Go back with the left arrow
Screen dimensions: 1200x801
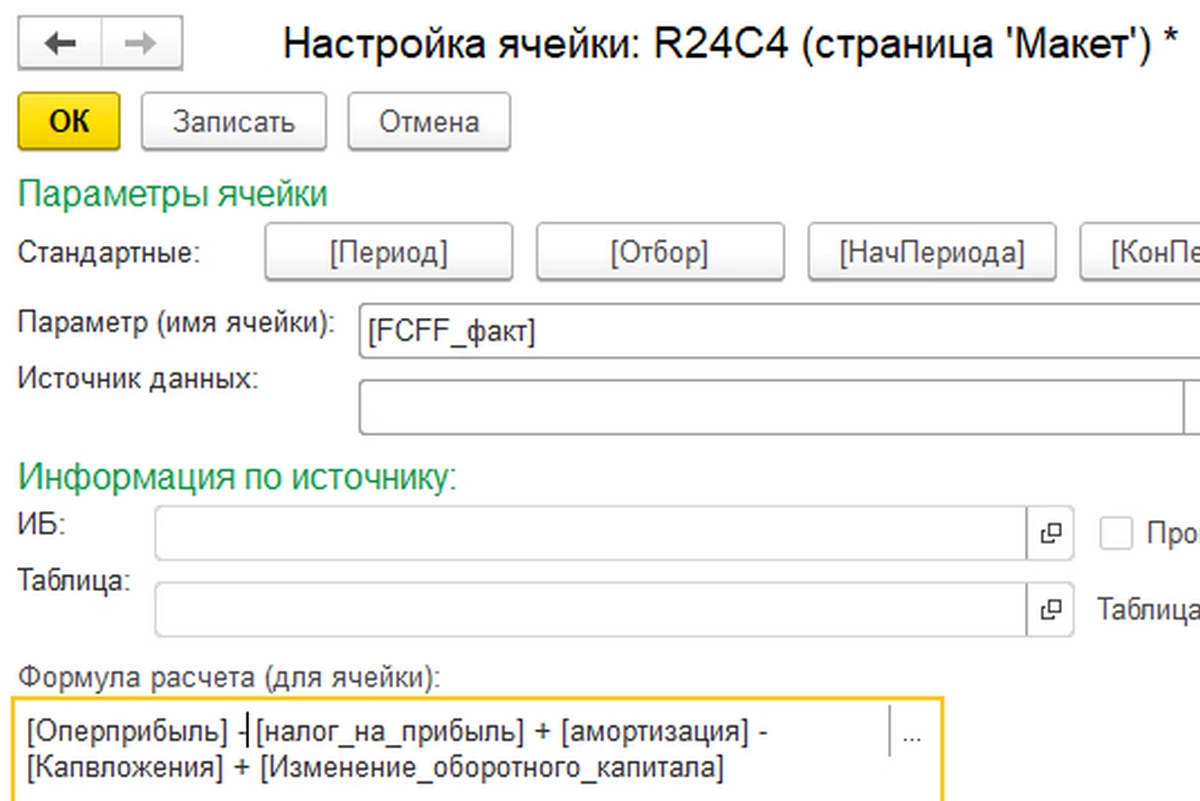point(60,43)
